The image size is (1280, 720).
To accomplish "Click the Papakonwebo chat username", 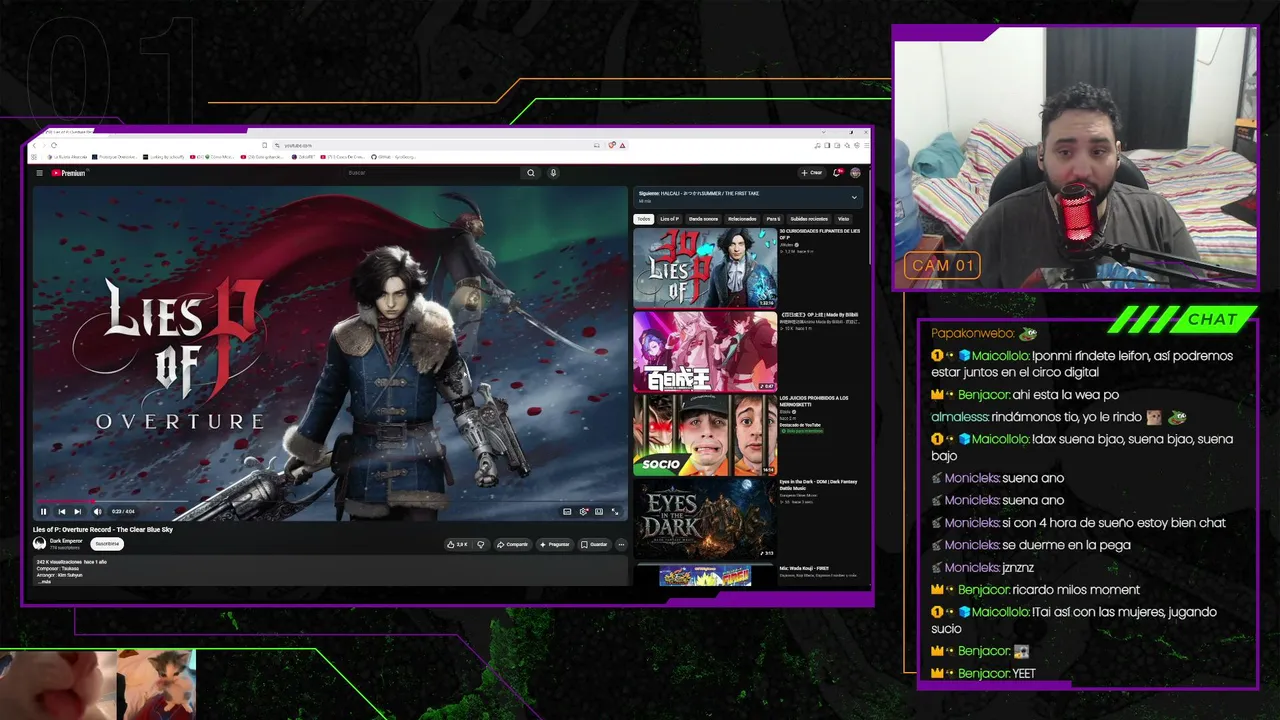I will coord(973,333).
